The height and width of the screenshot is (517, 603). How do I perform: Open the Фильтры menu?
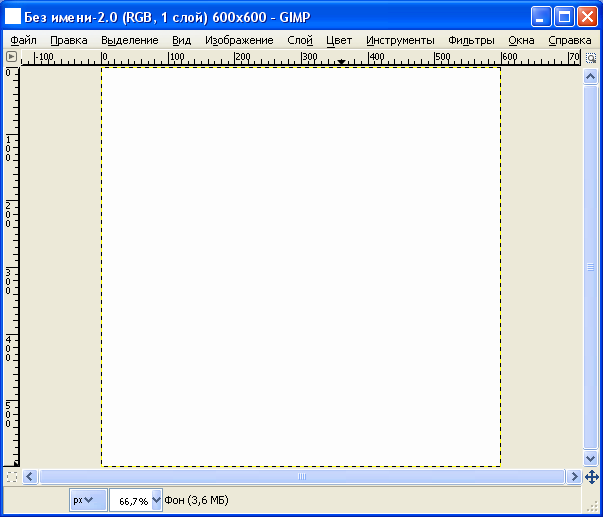point(471,40)
